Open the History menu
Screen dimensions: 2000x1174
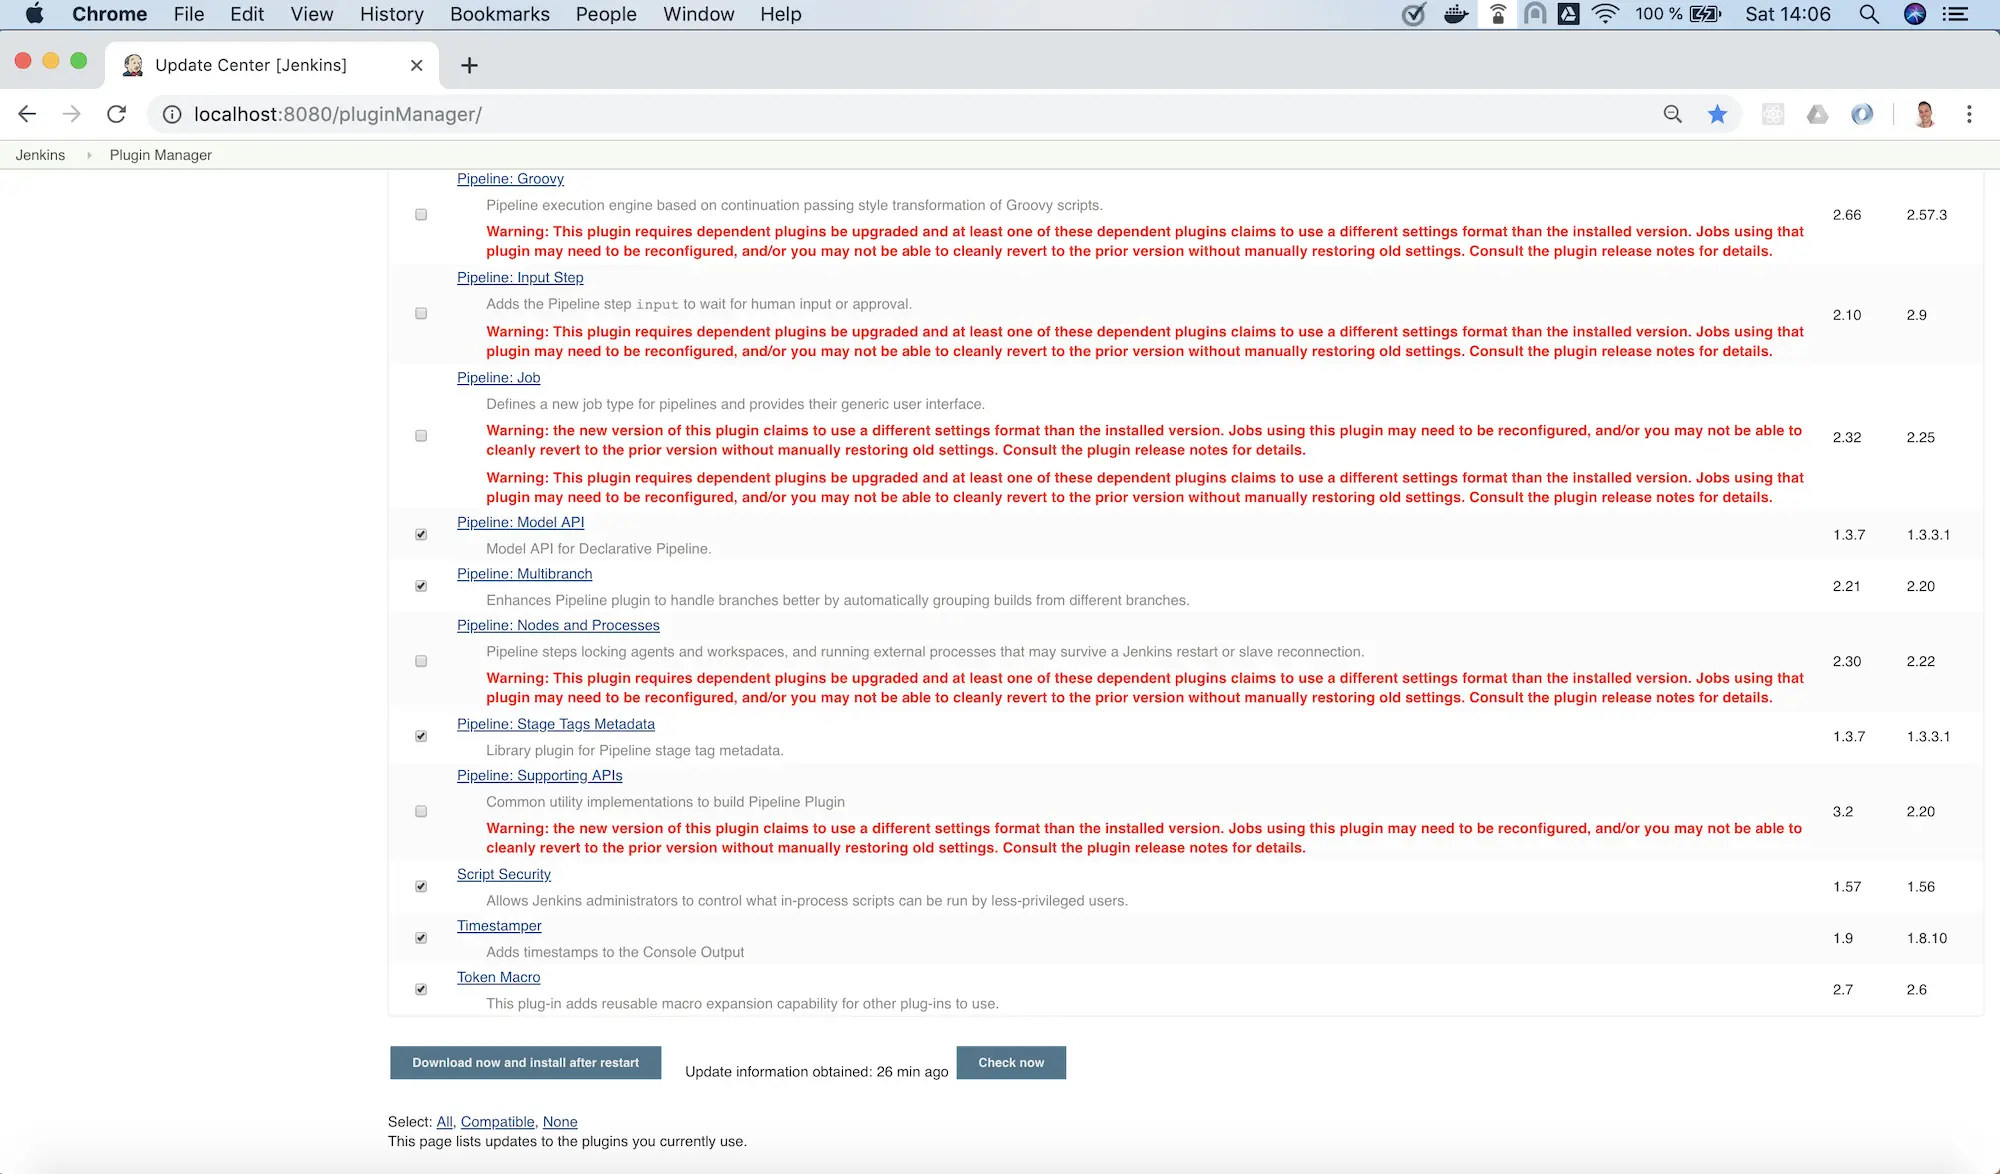click(391, 14)
